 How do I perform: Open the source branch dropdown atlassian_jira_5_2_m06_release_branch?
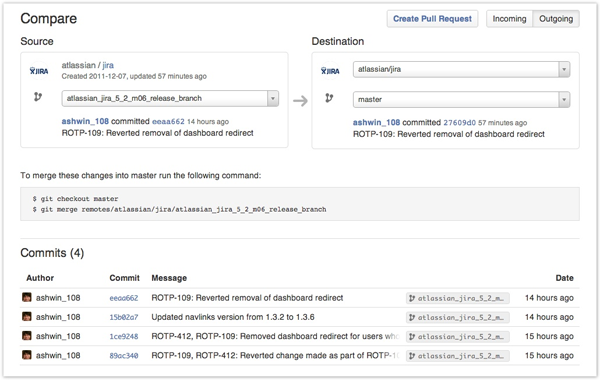[170, 98]
